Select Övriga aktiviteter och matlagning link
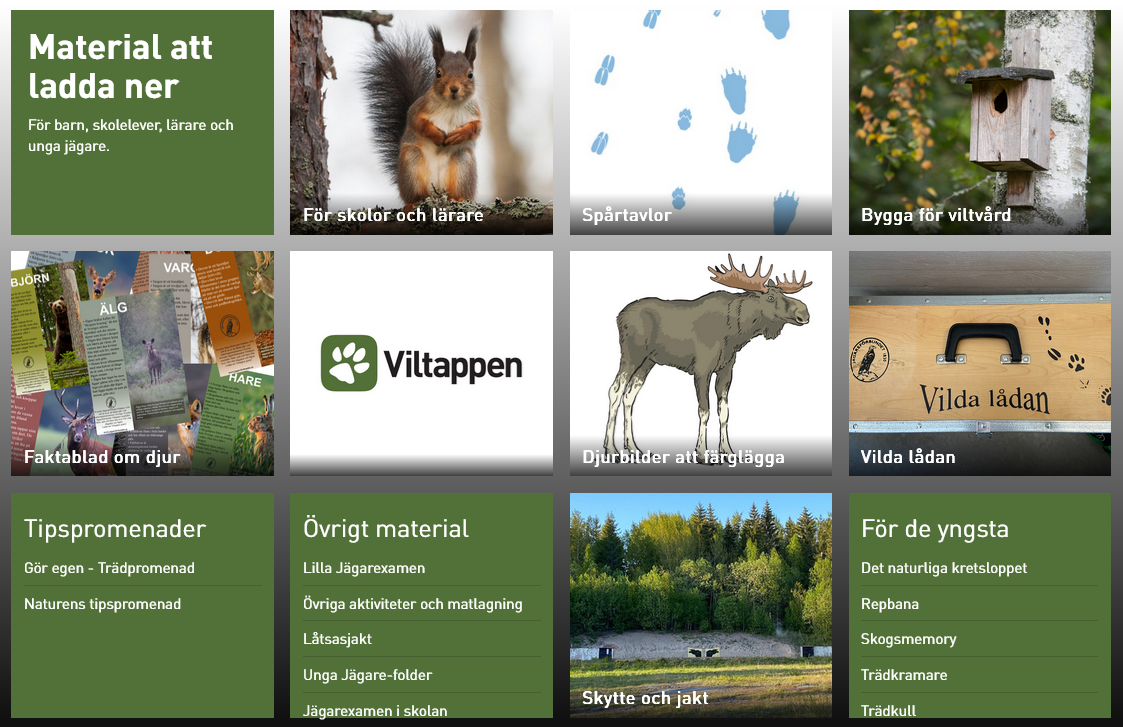1123x727 pixels. pyautogui.click(x=413, y=604)
